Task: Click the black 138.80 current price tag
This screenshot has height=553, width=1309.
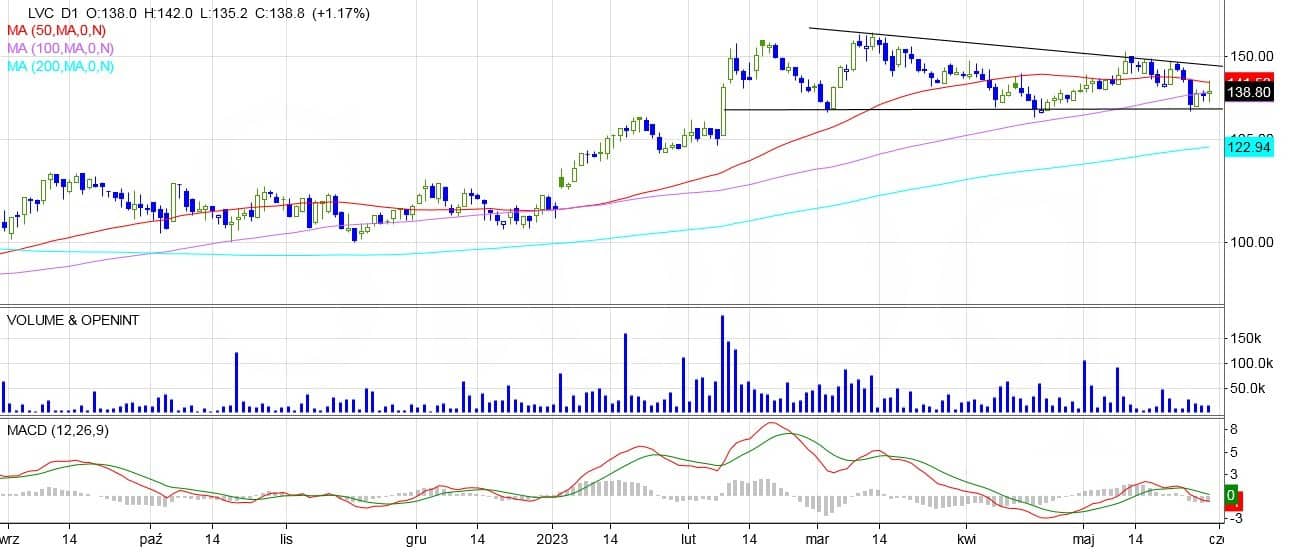Action: tap(1248, 92)
